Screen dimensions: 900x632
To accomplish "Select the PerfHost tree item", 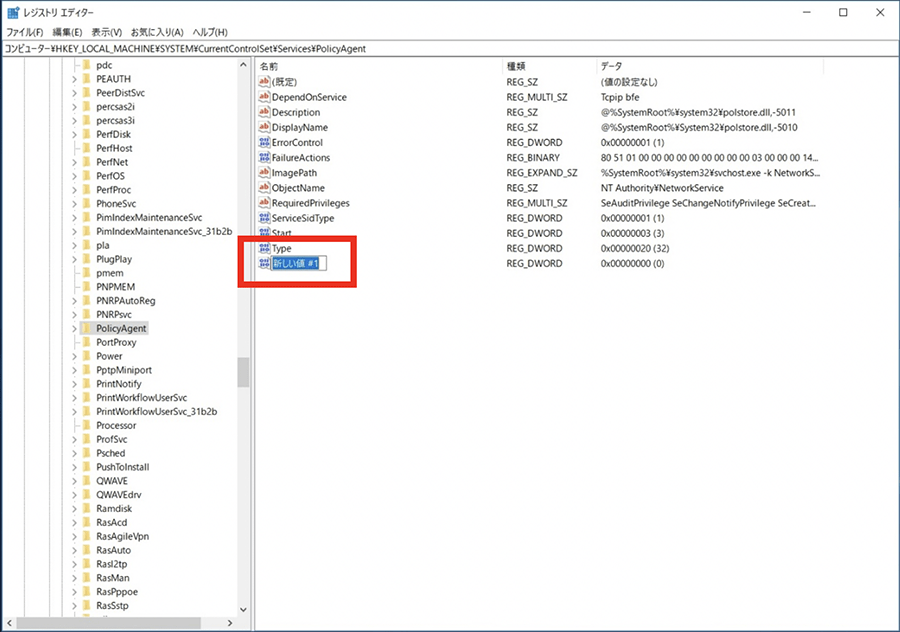I will point(114,148).
